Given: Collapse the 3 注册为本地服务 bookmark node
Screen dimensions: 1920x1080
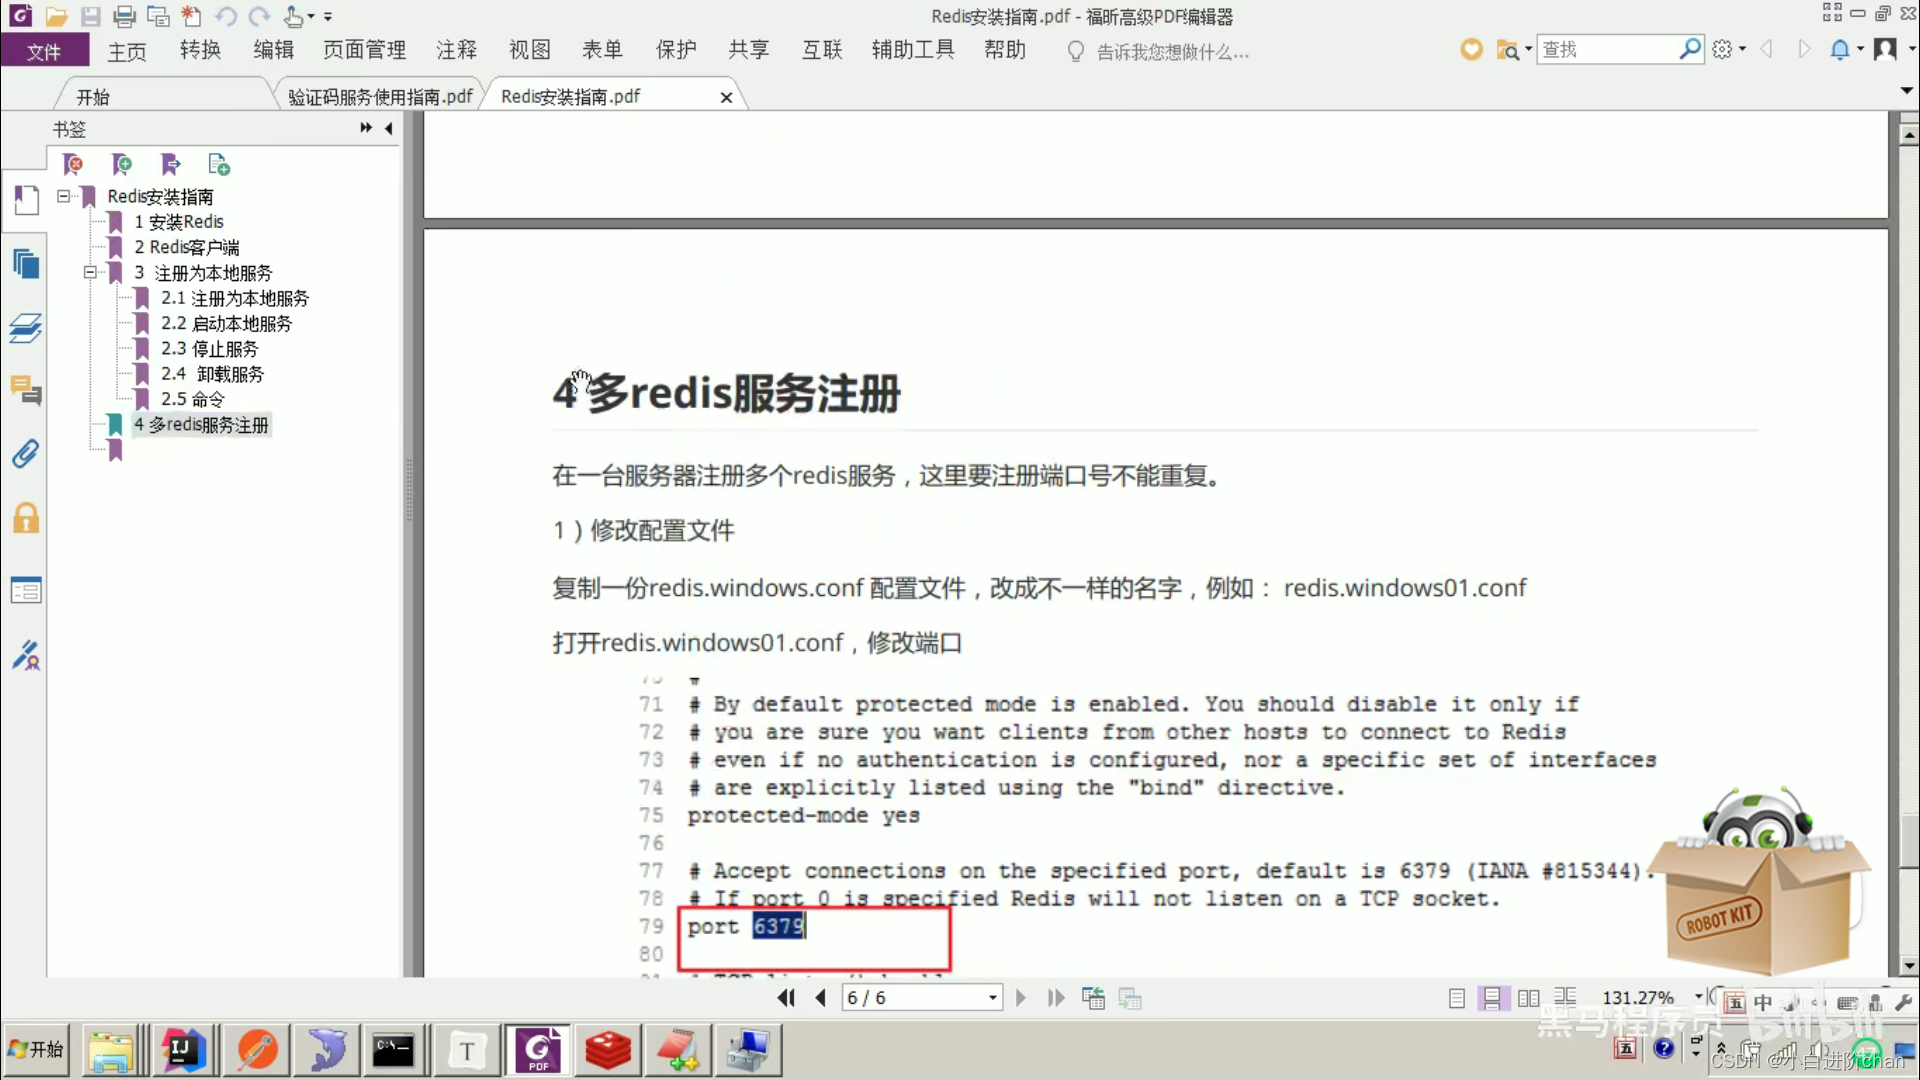Looking at the screenshot, I should click(x=90, y=272).
